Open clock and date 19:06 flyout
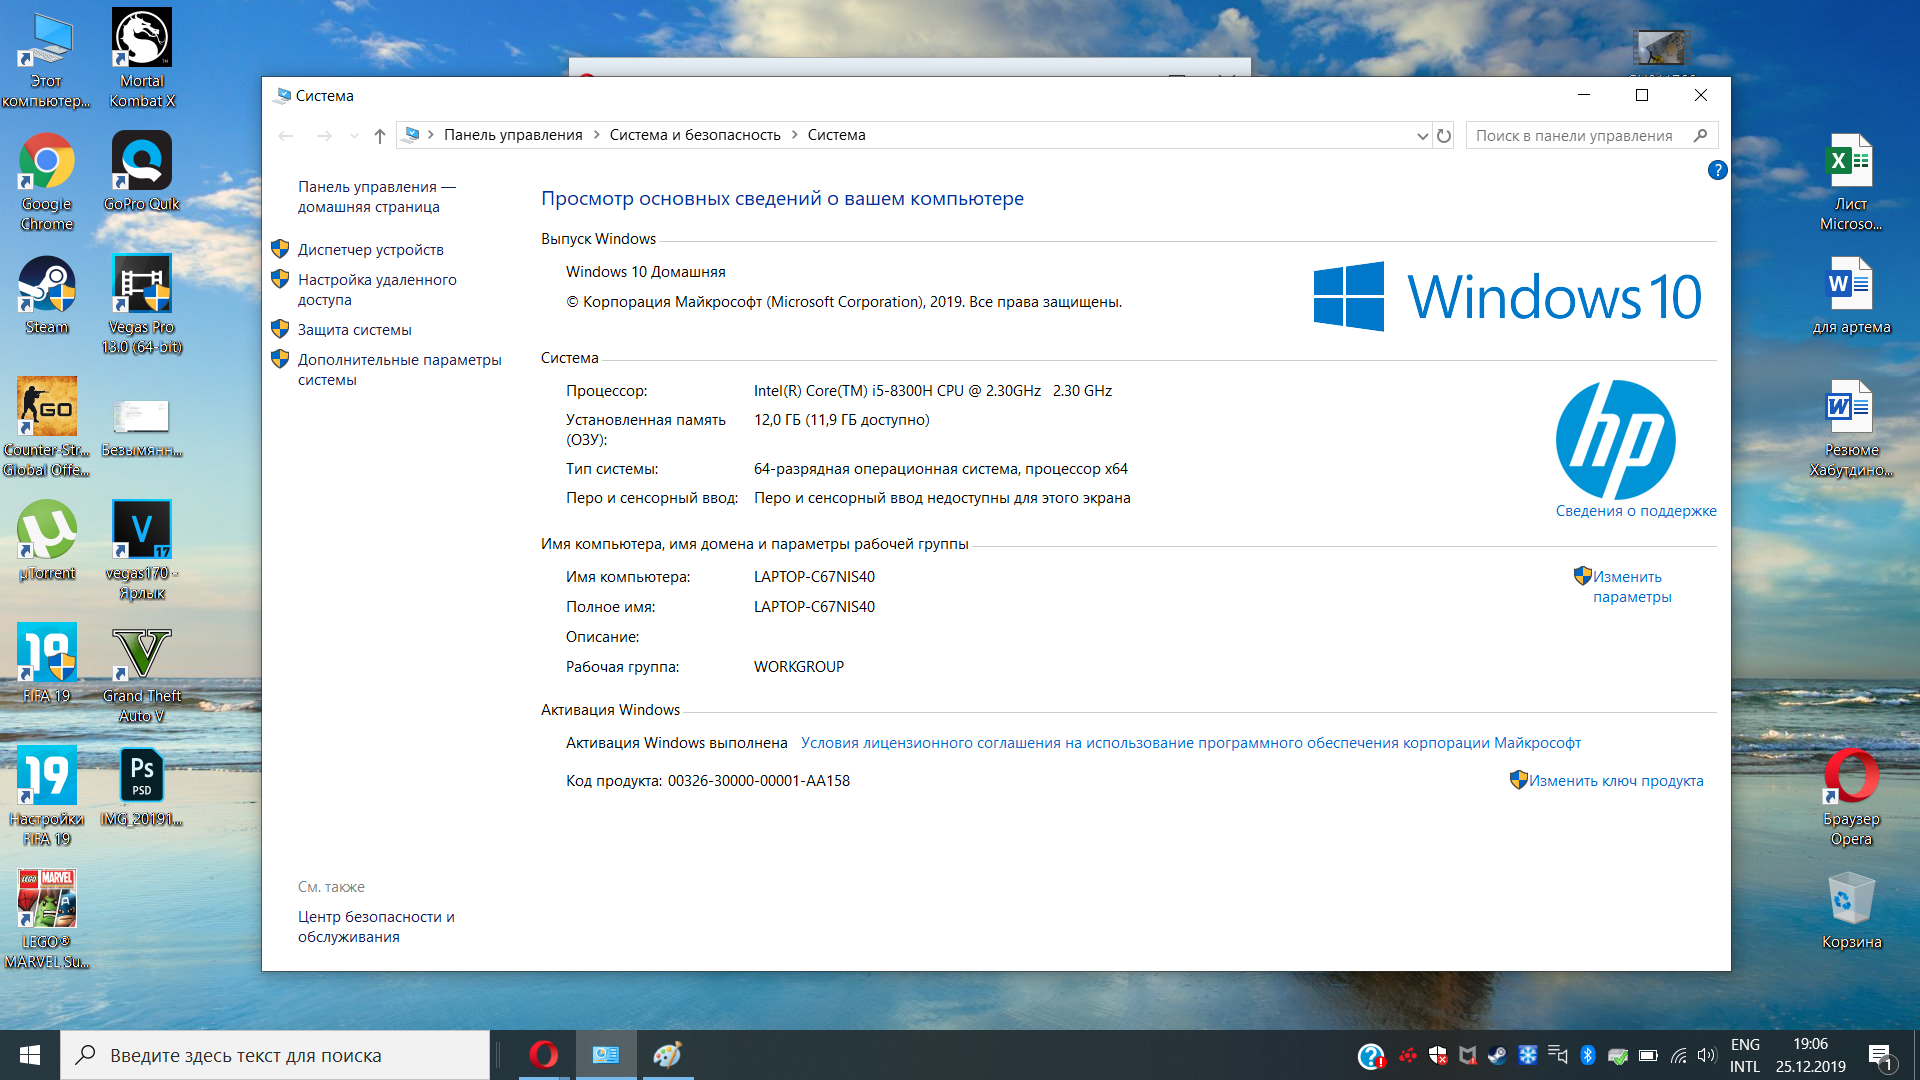1920x1080 pixels. coord(1810,1055)
